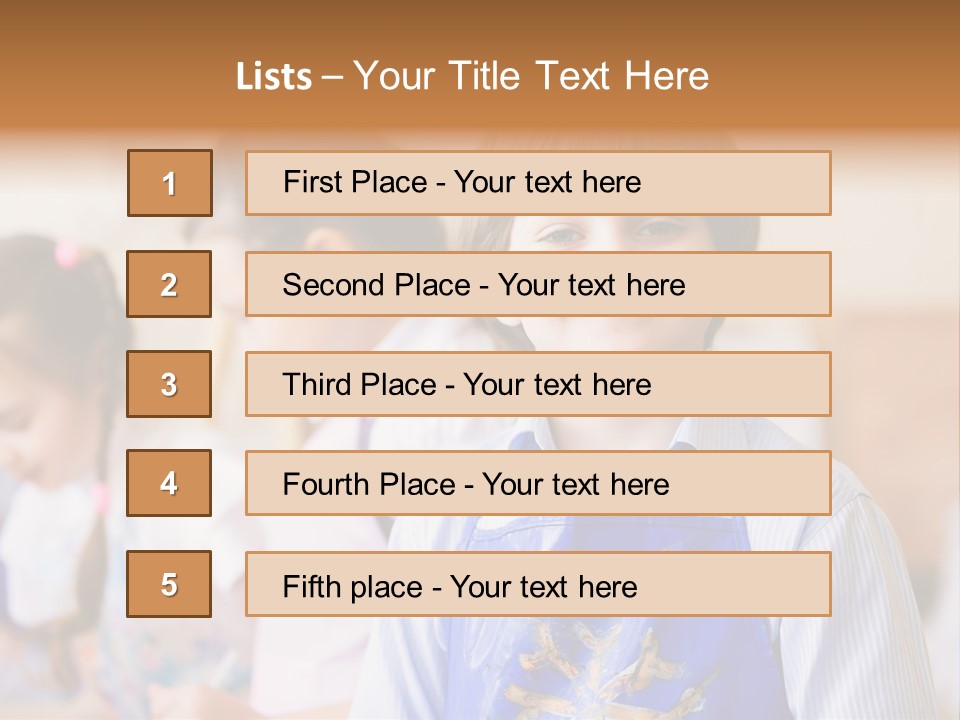The width and height of the screenshot is (960, 720).
Task: Click 'Your Title Text Here' heading
Action: pos(531,76)
